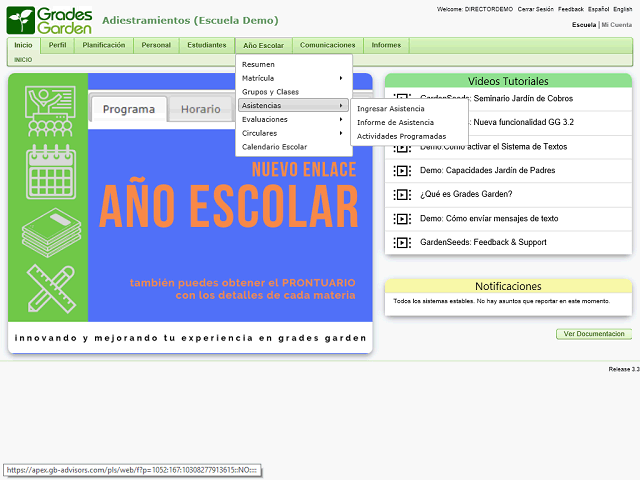Viewport: 640px width, 480px height.
Task: Switch to the Estudiantes tab
Action: [206, 45]
